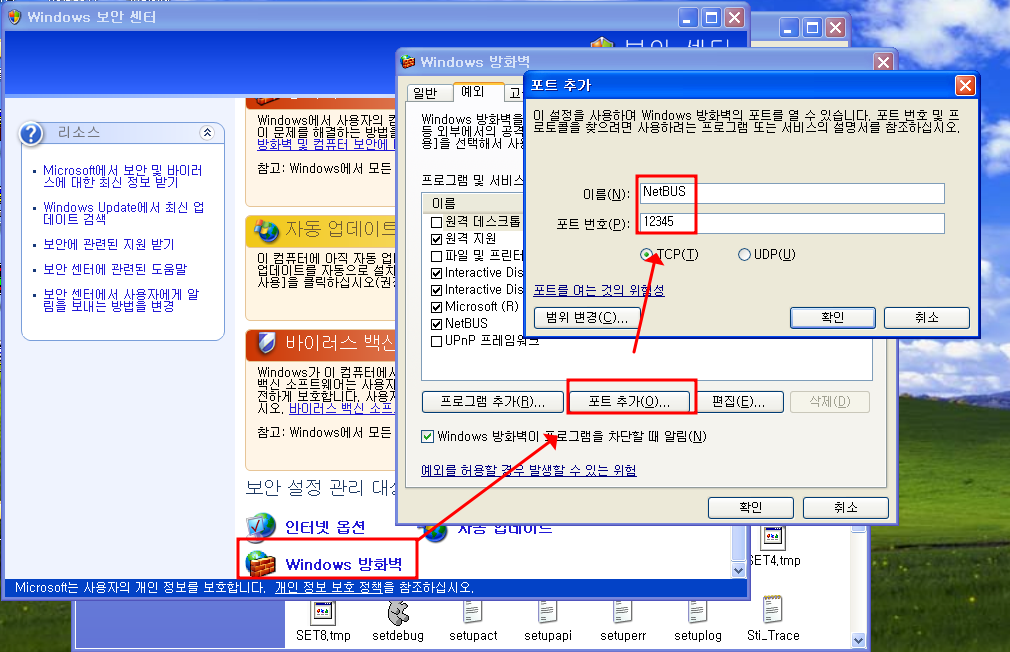
Task: Open 알림을 보내는 방법을 변경 link
Action: (x=121, y=300)
